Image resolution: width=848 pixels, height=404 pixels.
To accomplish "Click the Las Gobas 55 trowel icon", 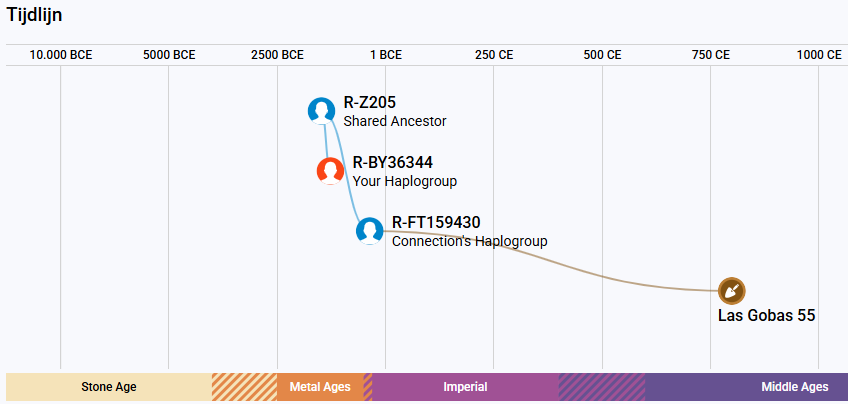I will (x=732, y=291).
